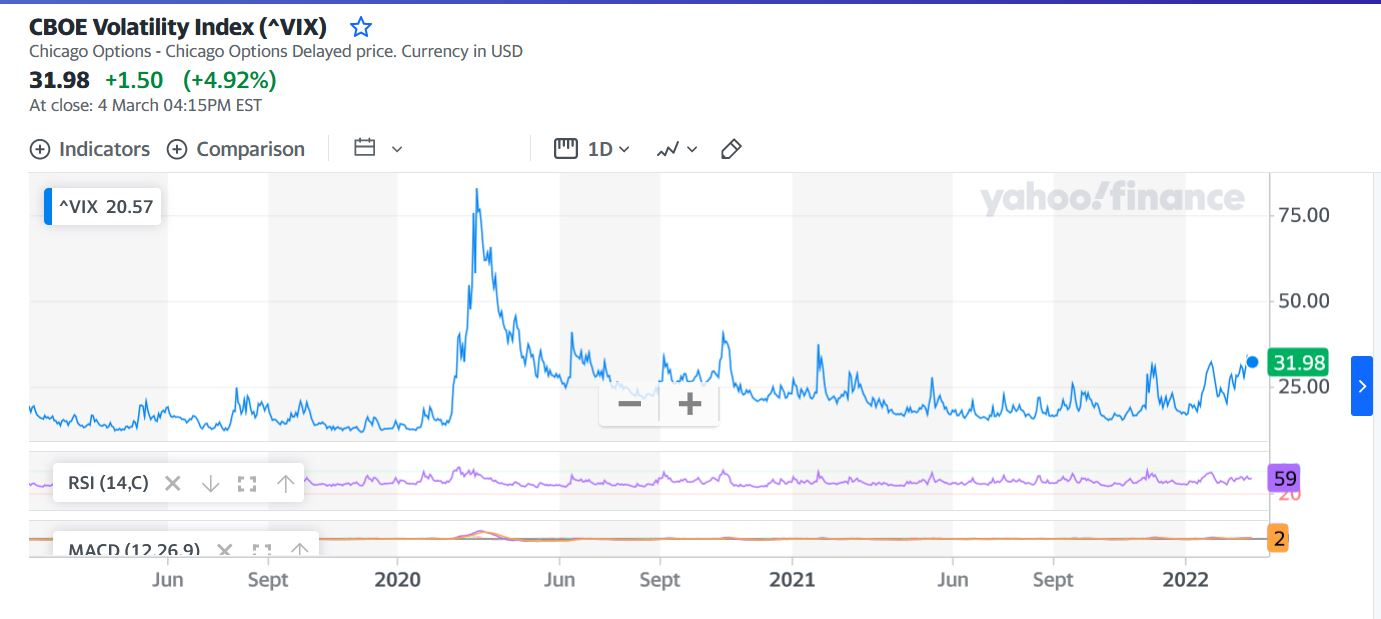Open the chart type line icon
Image resolution: width=1381 pixels, height=619 pixels.
tap(668, 149)
